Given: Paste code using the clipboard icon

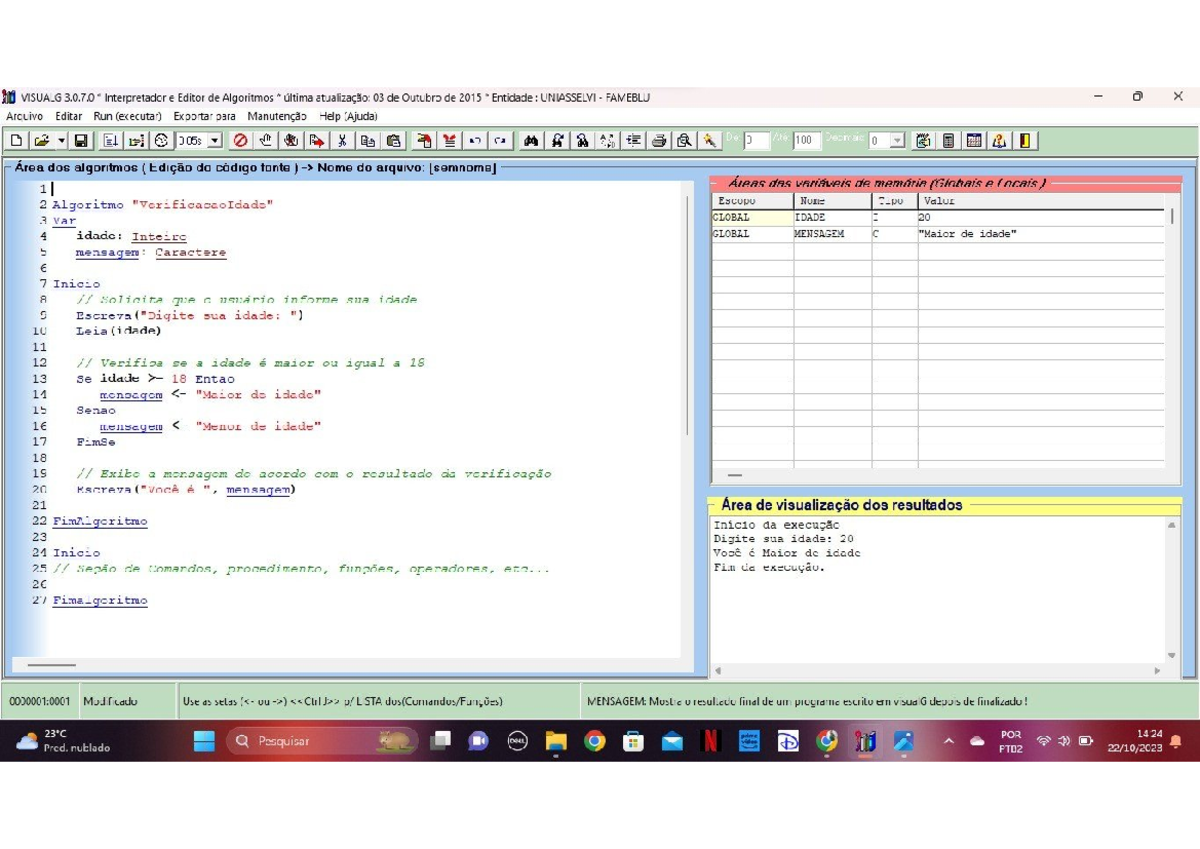Looking at the screenshot, I should (393, 141).
